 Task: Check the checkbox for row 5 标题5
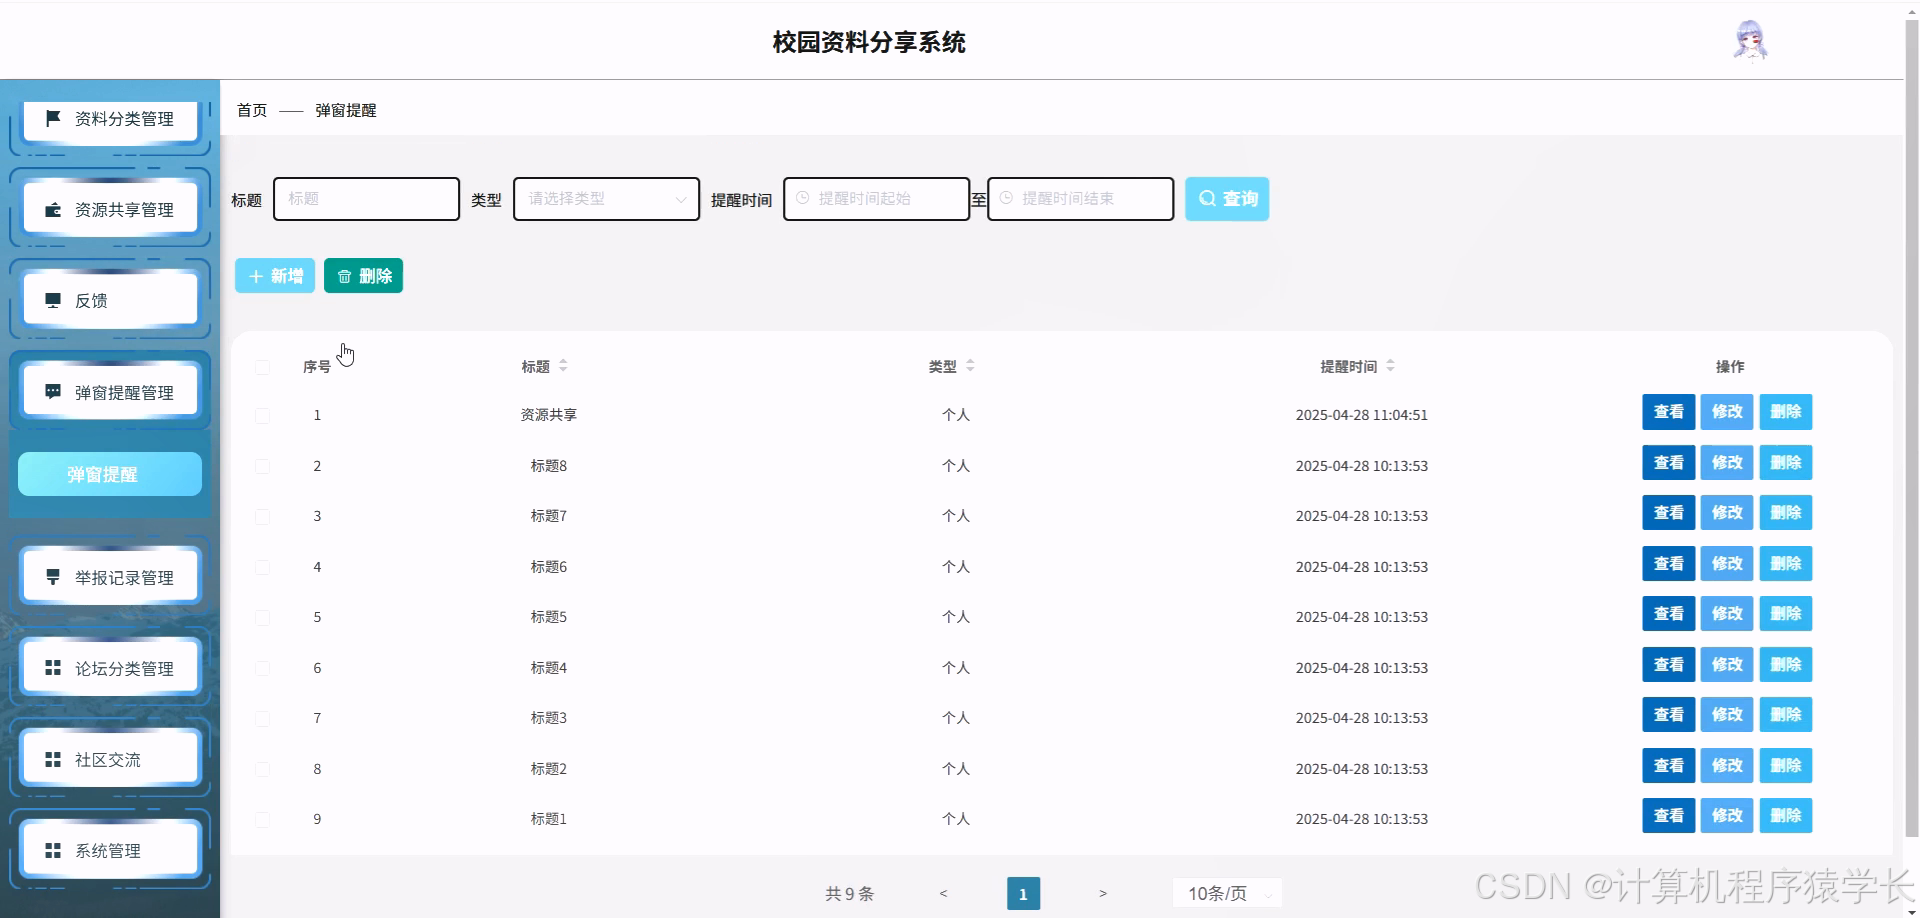point(262,617)
